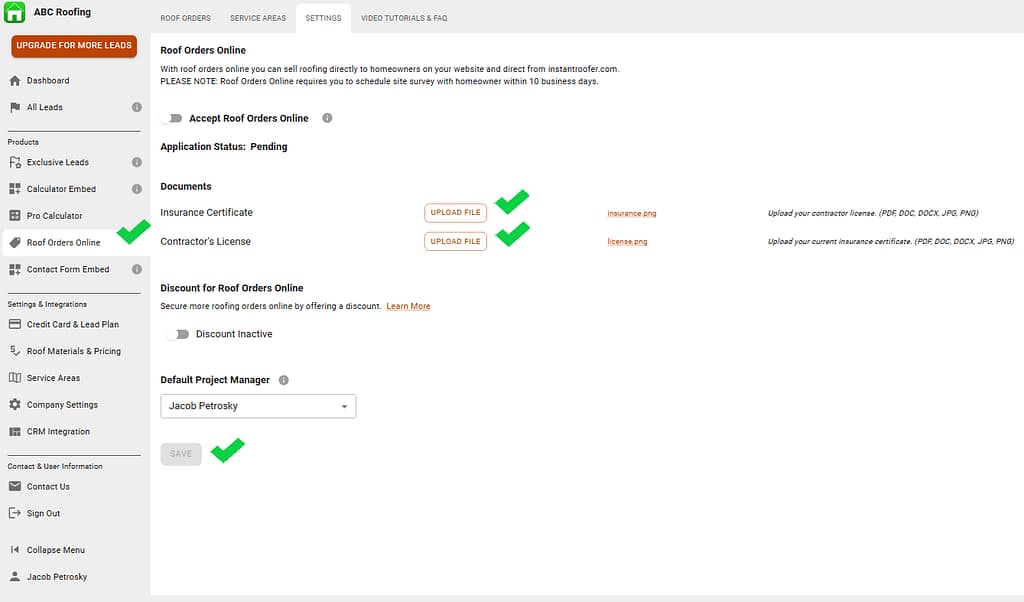Image resolution: width=1024 pixels, height=602 pixels.
Task: Click the All Leads flag icon
Action: click(15, 108)
